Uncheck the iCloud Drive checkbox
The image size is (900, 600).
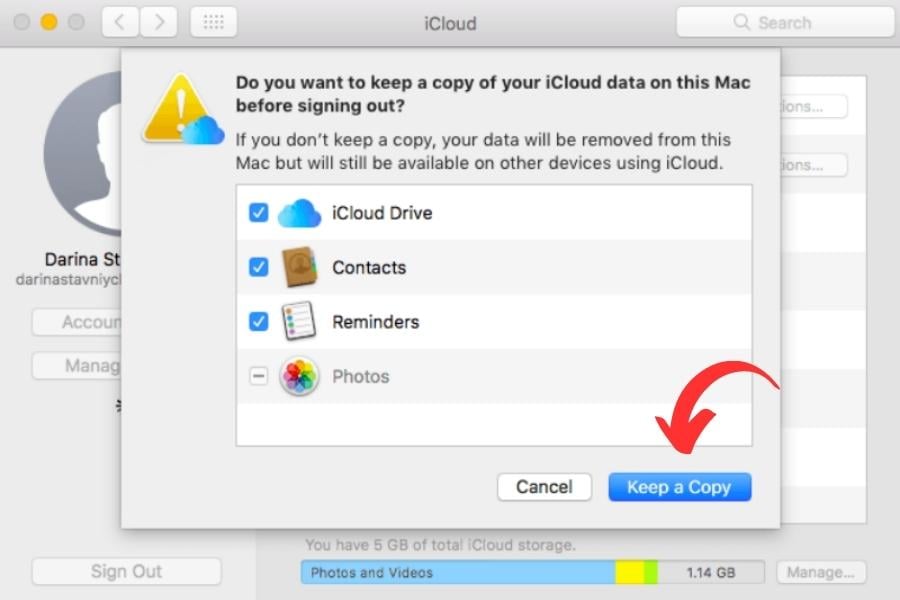tap(259, 212)
